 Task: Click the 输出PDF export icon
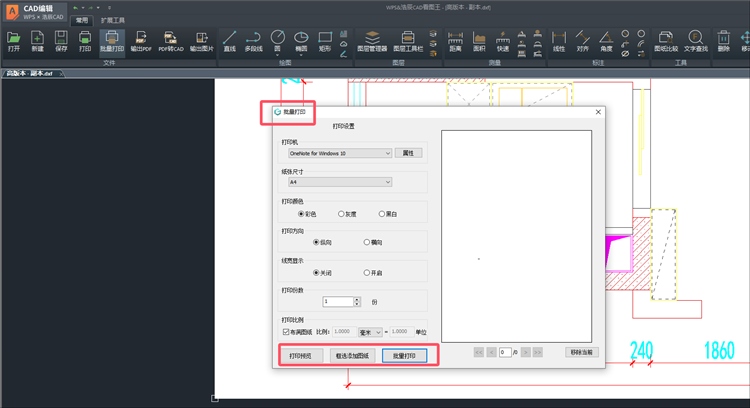pyautogui.click(x=141, y=40)
